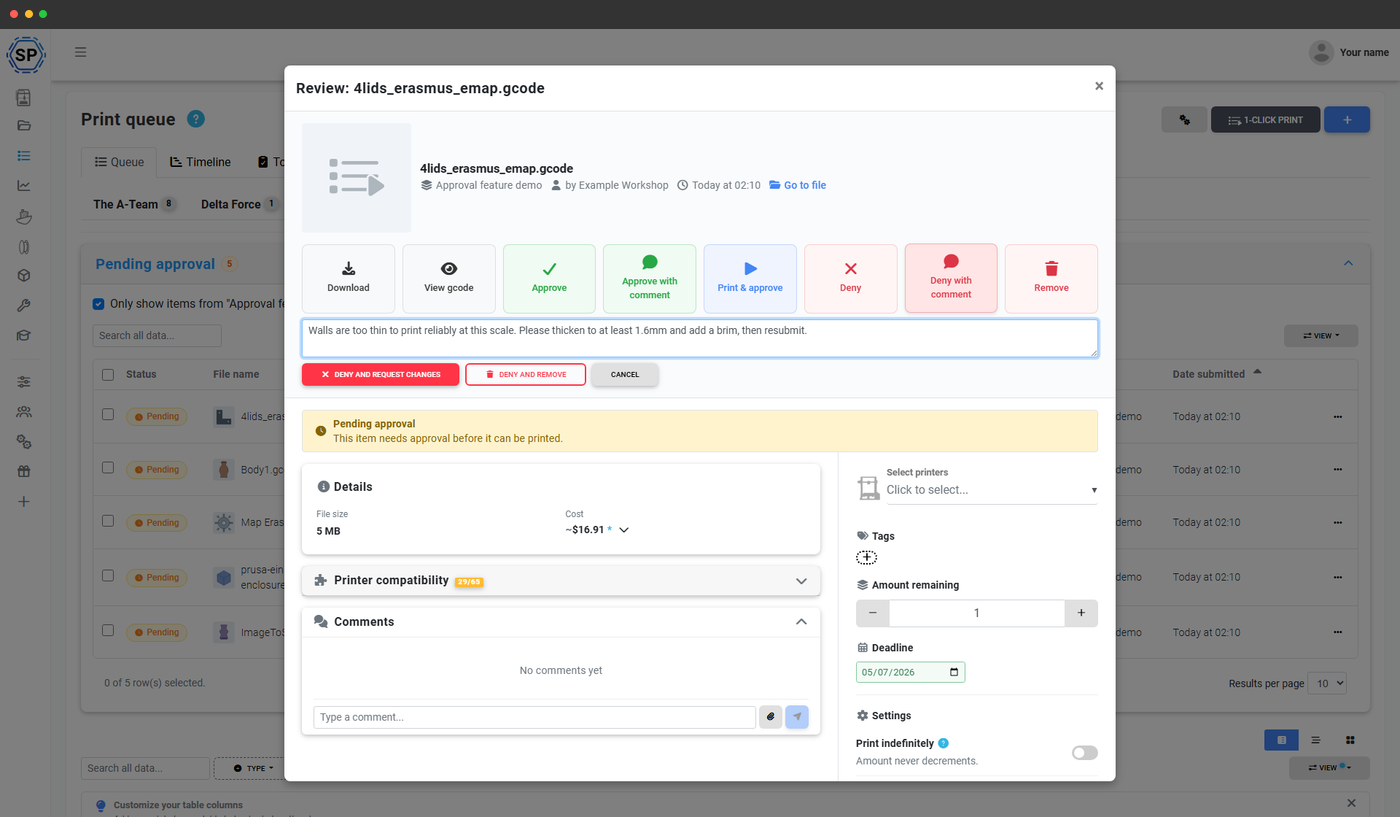Expand the Printer compatibility section
1400x817 pixels.
pyautogui.click(x=561, y=581)
